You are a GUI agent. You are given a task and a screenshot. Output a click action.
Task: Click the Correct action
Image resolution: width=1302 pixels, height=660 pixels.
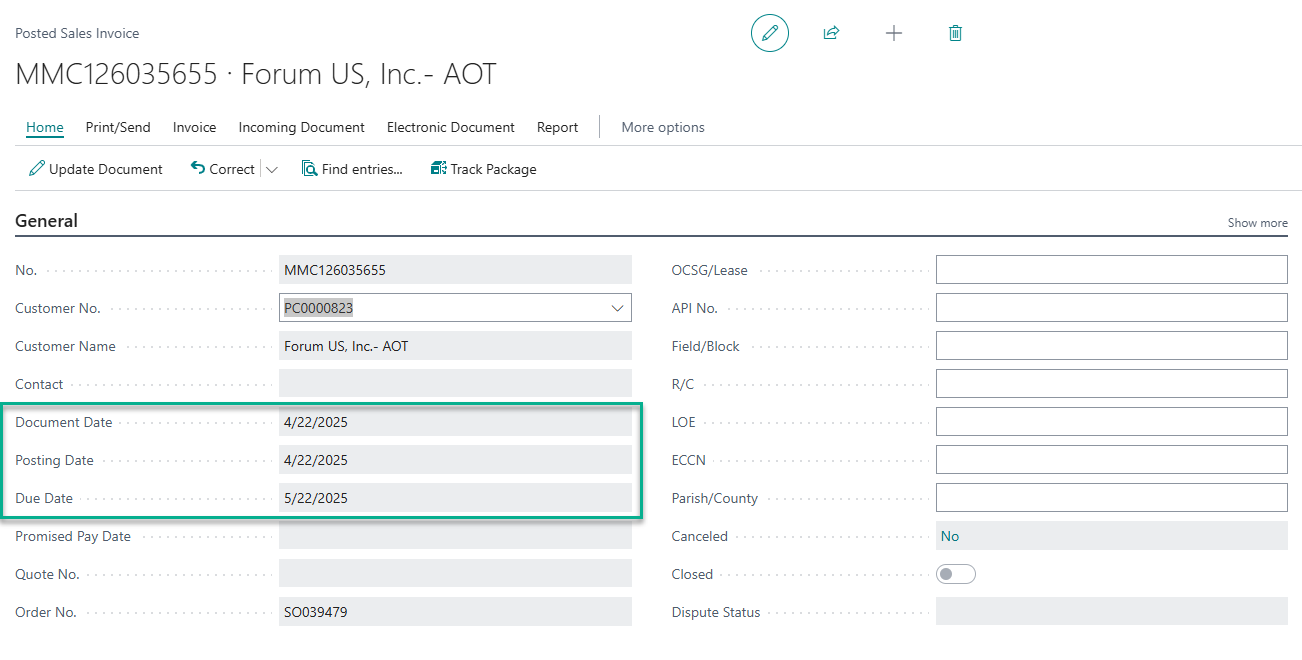pos(222,169)
